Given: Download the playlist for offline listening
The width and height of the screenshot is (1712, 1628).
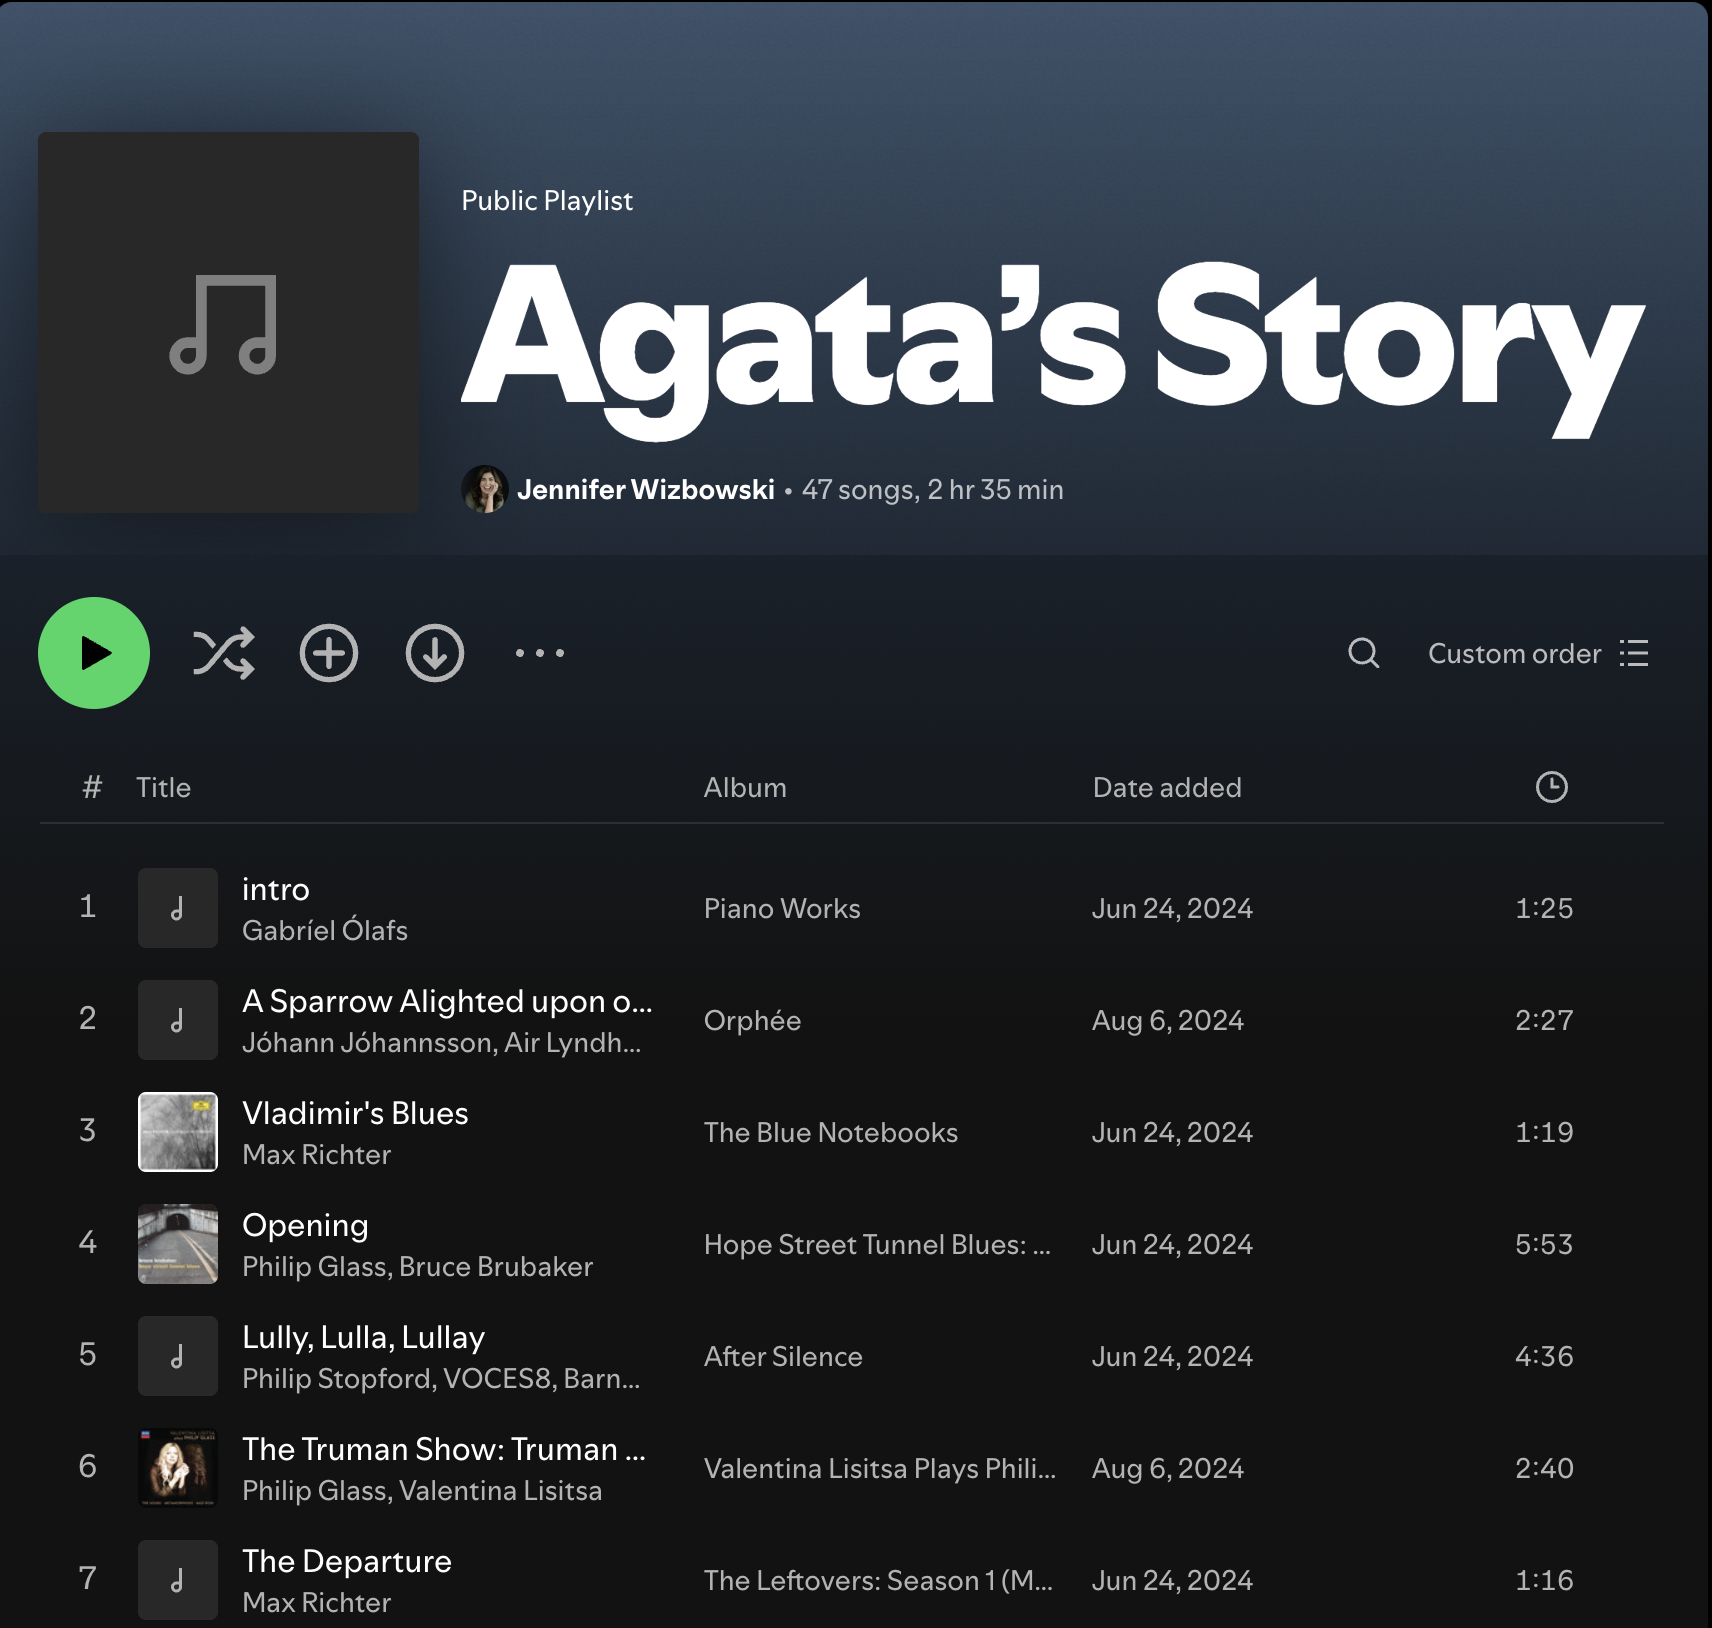Looking at the screenshot, I should pos(435,653).
